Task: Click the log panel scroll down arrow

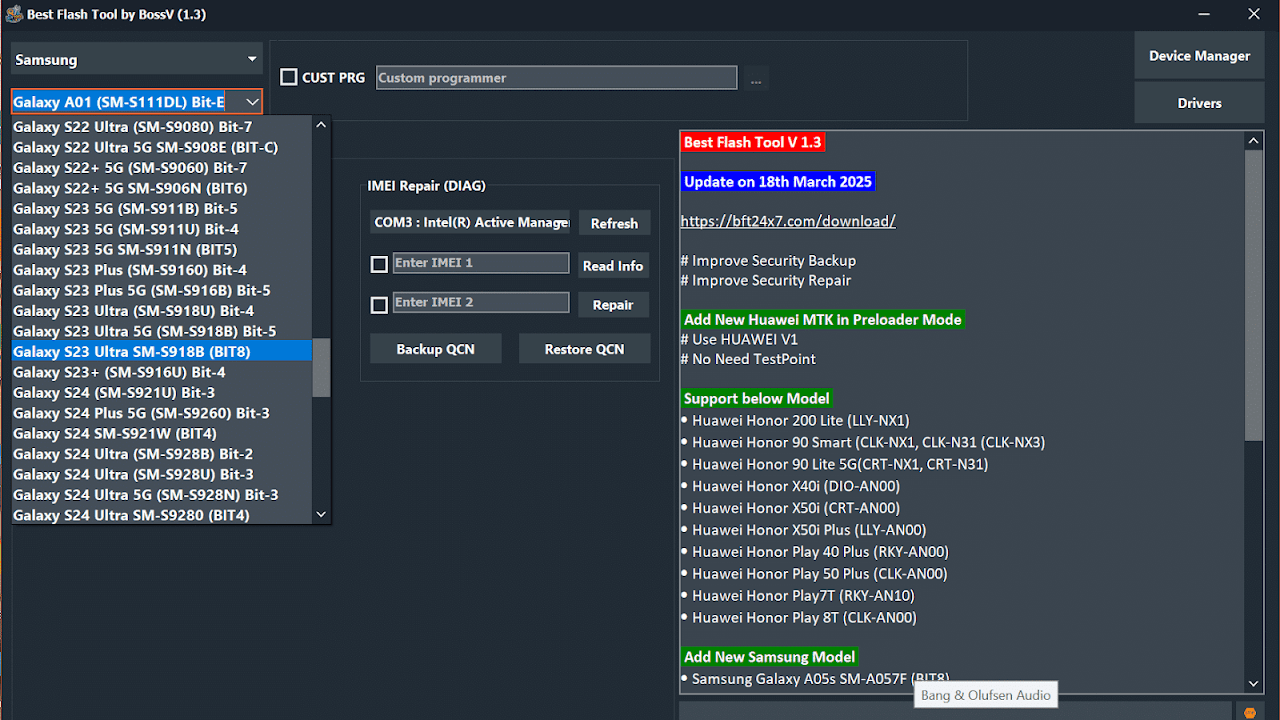Action: click(x=1254, y=683)
